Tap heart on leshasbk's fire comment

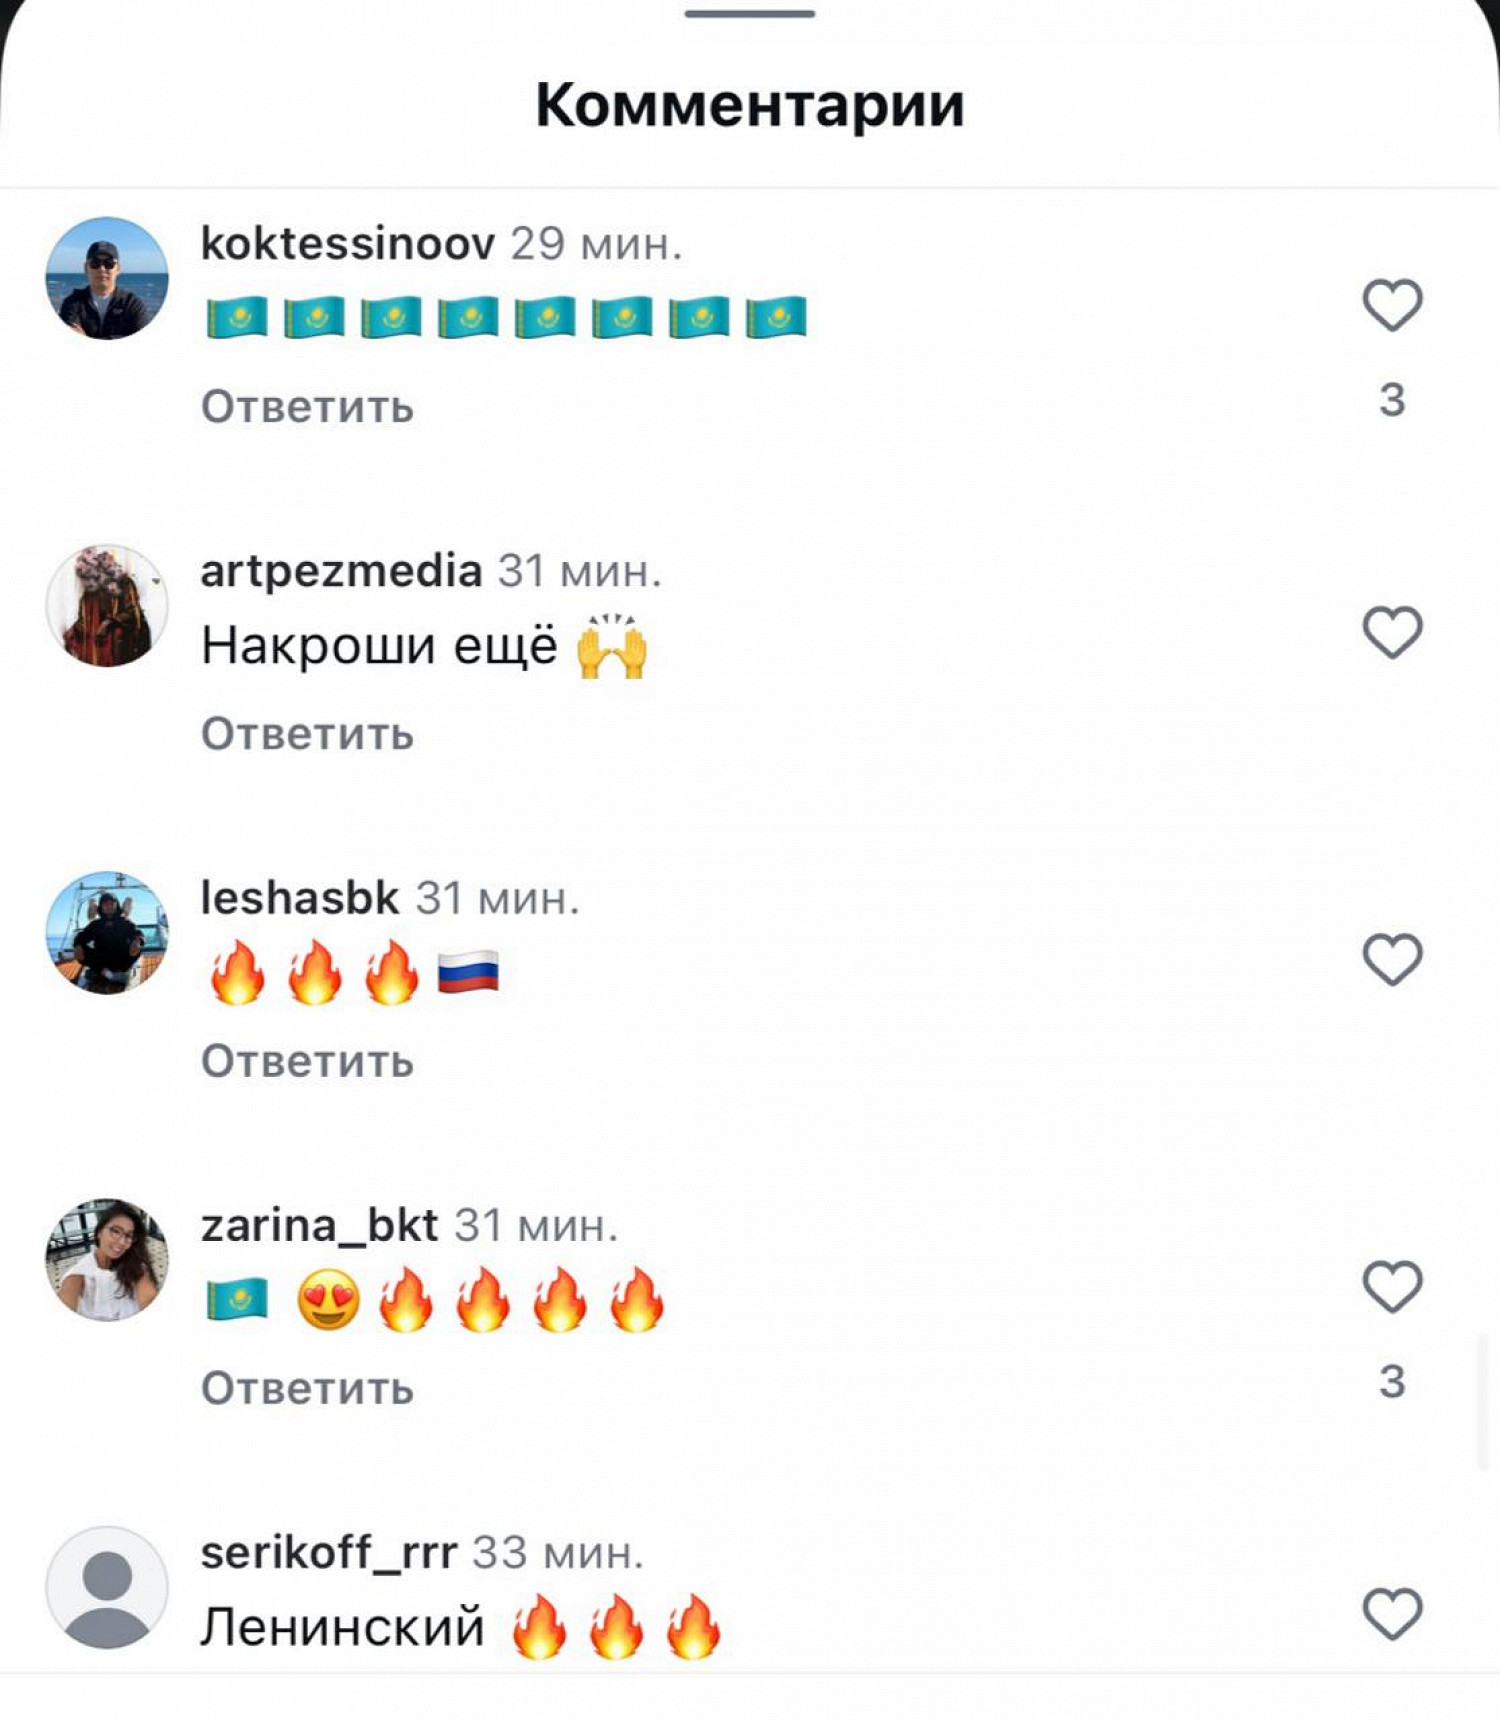pos(1392,959)
